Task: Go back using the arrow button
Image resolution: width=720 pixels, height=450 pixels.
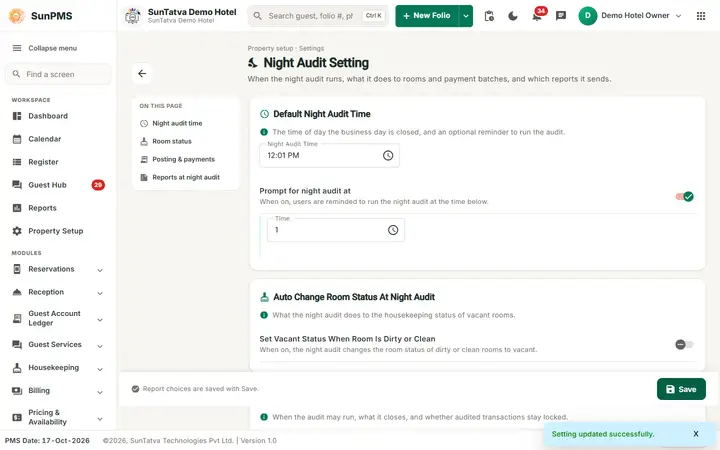Action: 142,73
